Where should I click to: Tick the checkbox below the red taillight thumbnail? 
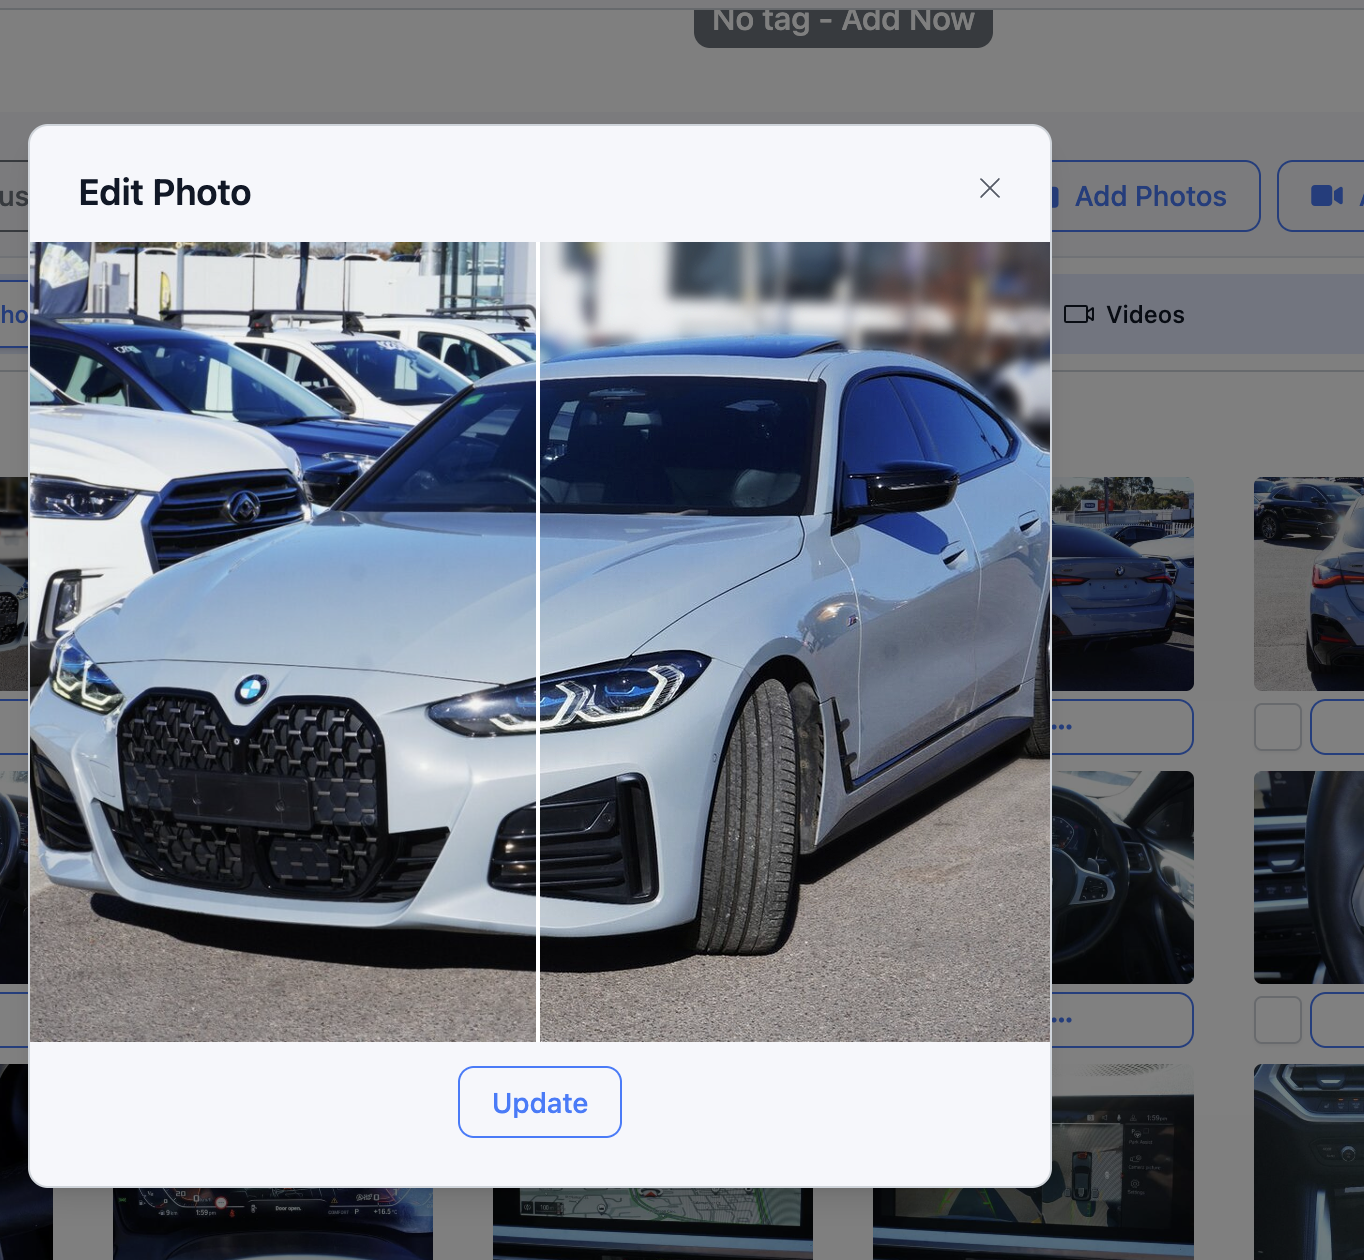click(x=1278, y=727)
